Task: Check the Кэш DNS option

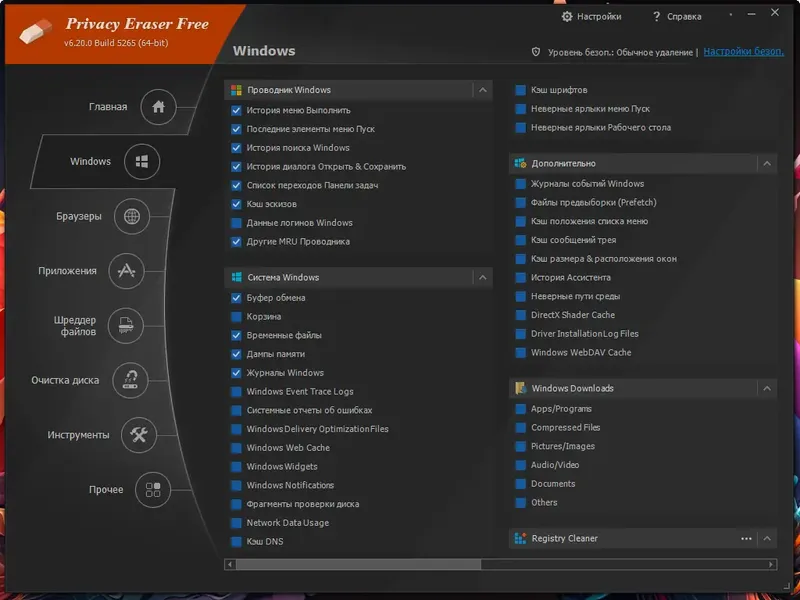Action: 237,542
